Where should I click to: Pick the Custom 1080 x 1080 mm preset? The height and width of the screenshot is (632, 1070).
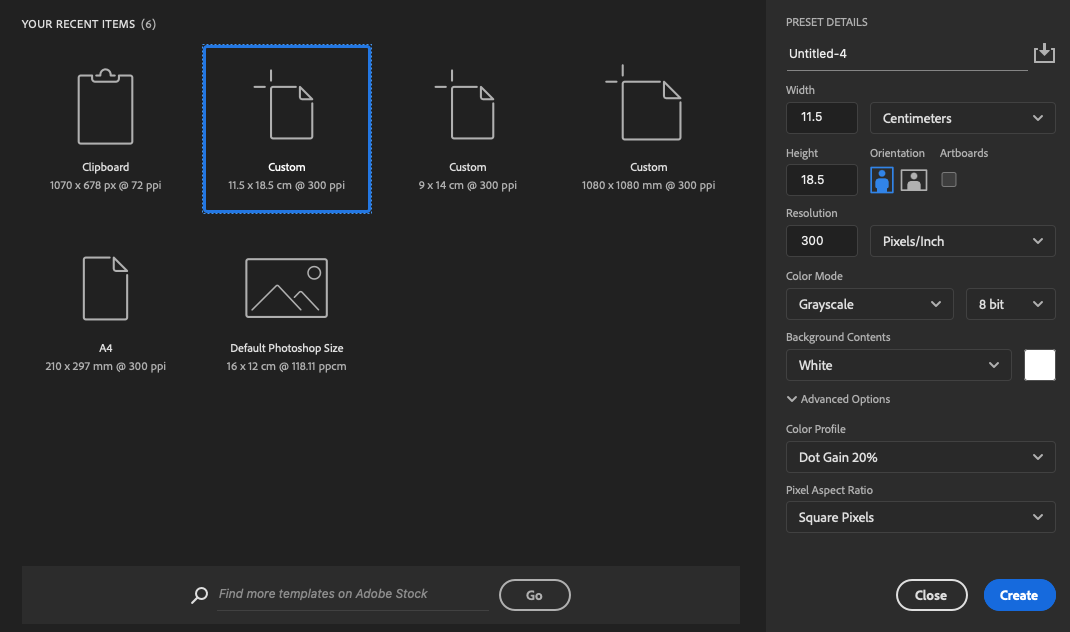click(x=648, y=108)
